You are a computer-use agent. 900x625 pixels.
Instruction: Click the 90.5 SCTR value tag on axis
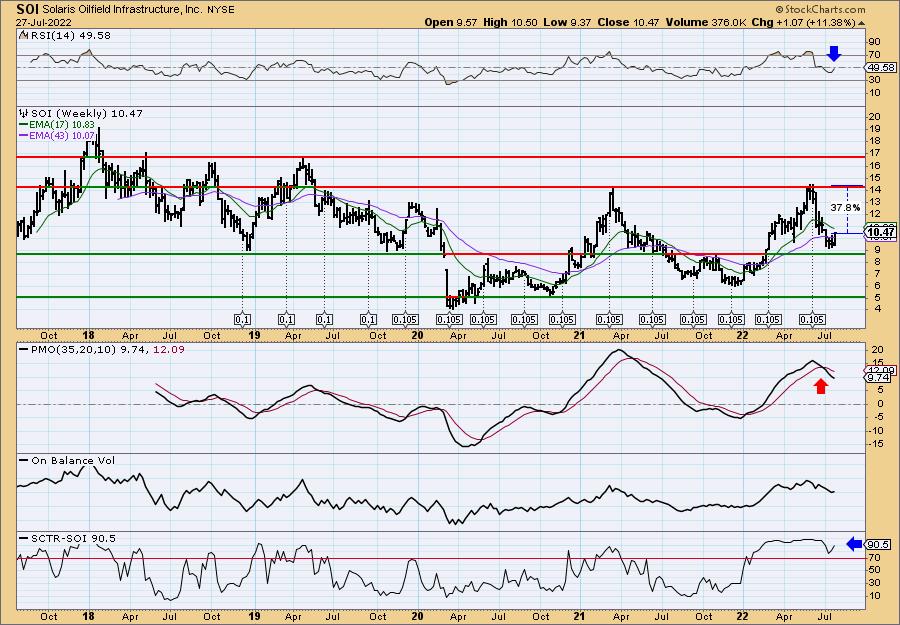[879, 544]
